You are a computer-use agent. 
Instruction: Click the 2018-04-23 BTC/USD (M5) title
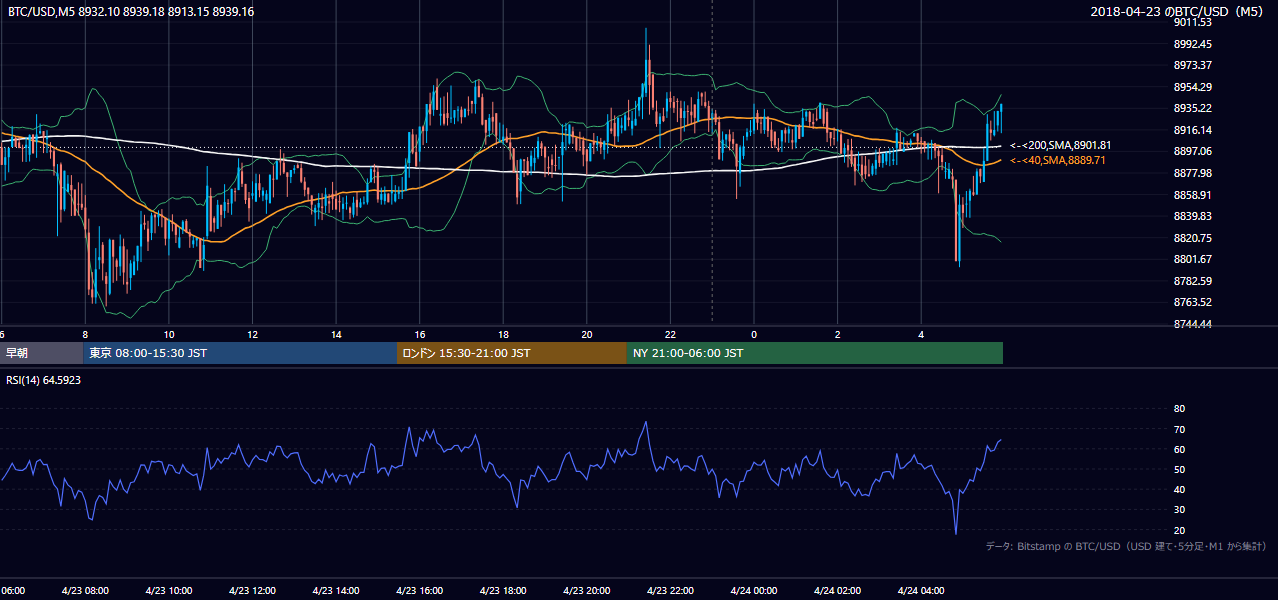[1179, 11]
